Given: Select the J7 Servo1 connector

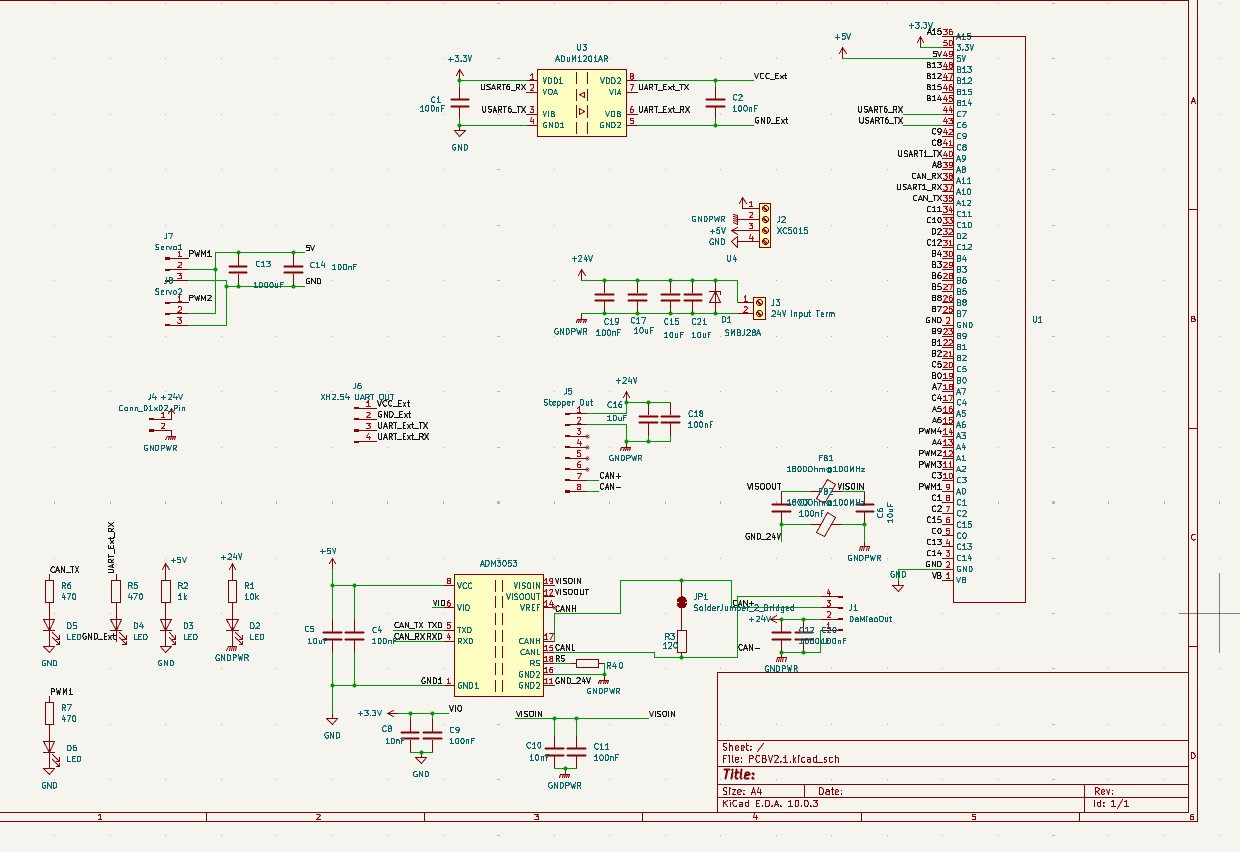Looking at the screenshot, I should click(x=174, y=266).
